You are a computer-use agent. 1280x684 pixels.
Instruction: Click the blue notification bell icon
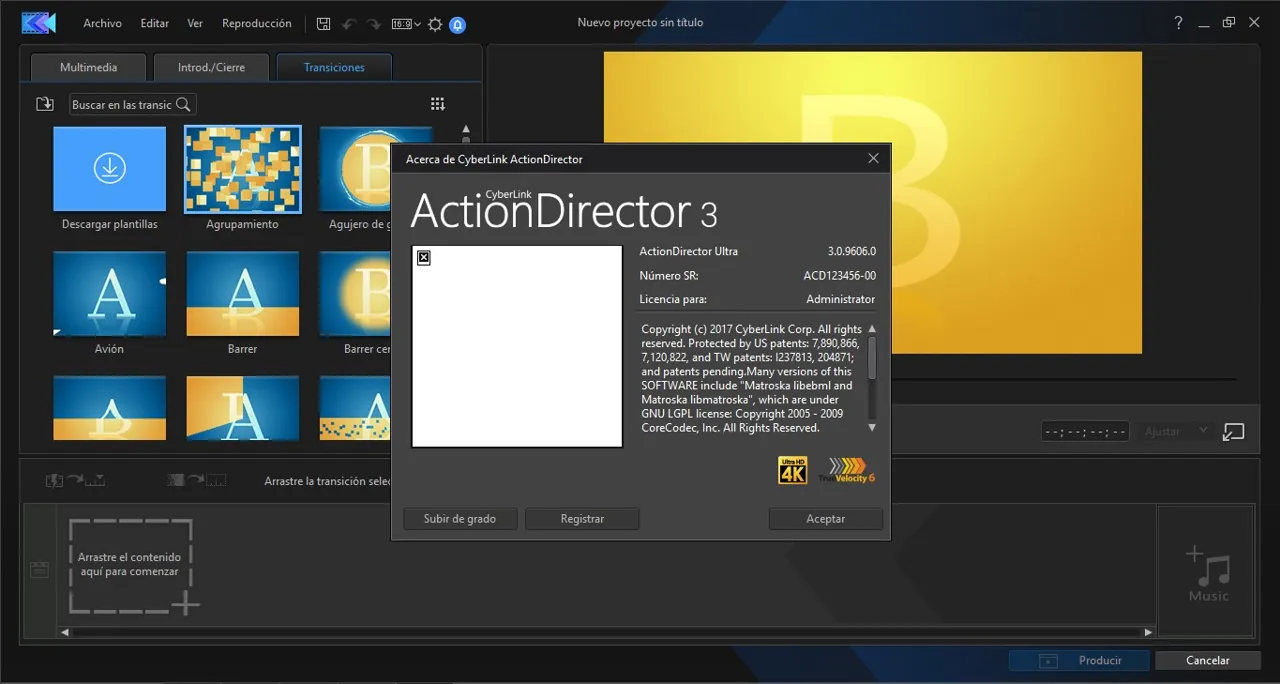click(x=458, y=24)
